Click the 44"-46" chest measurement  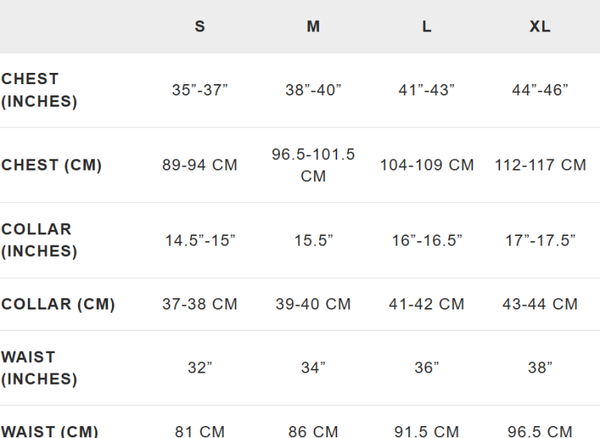click(540, 90)
